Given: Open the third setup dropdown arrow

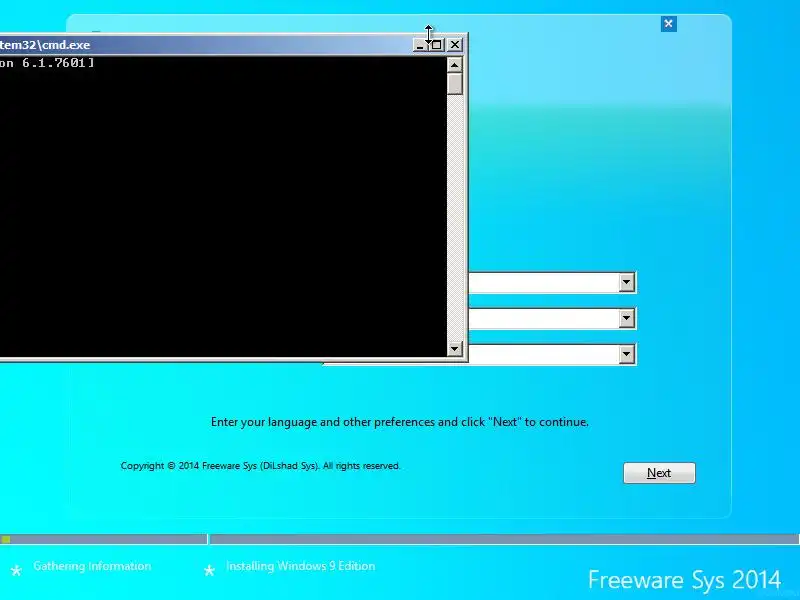Looking at the screenshot, I should point(627,354).
